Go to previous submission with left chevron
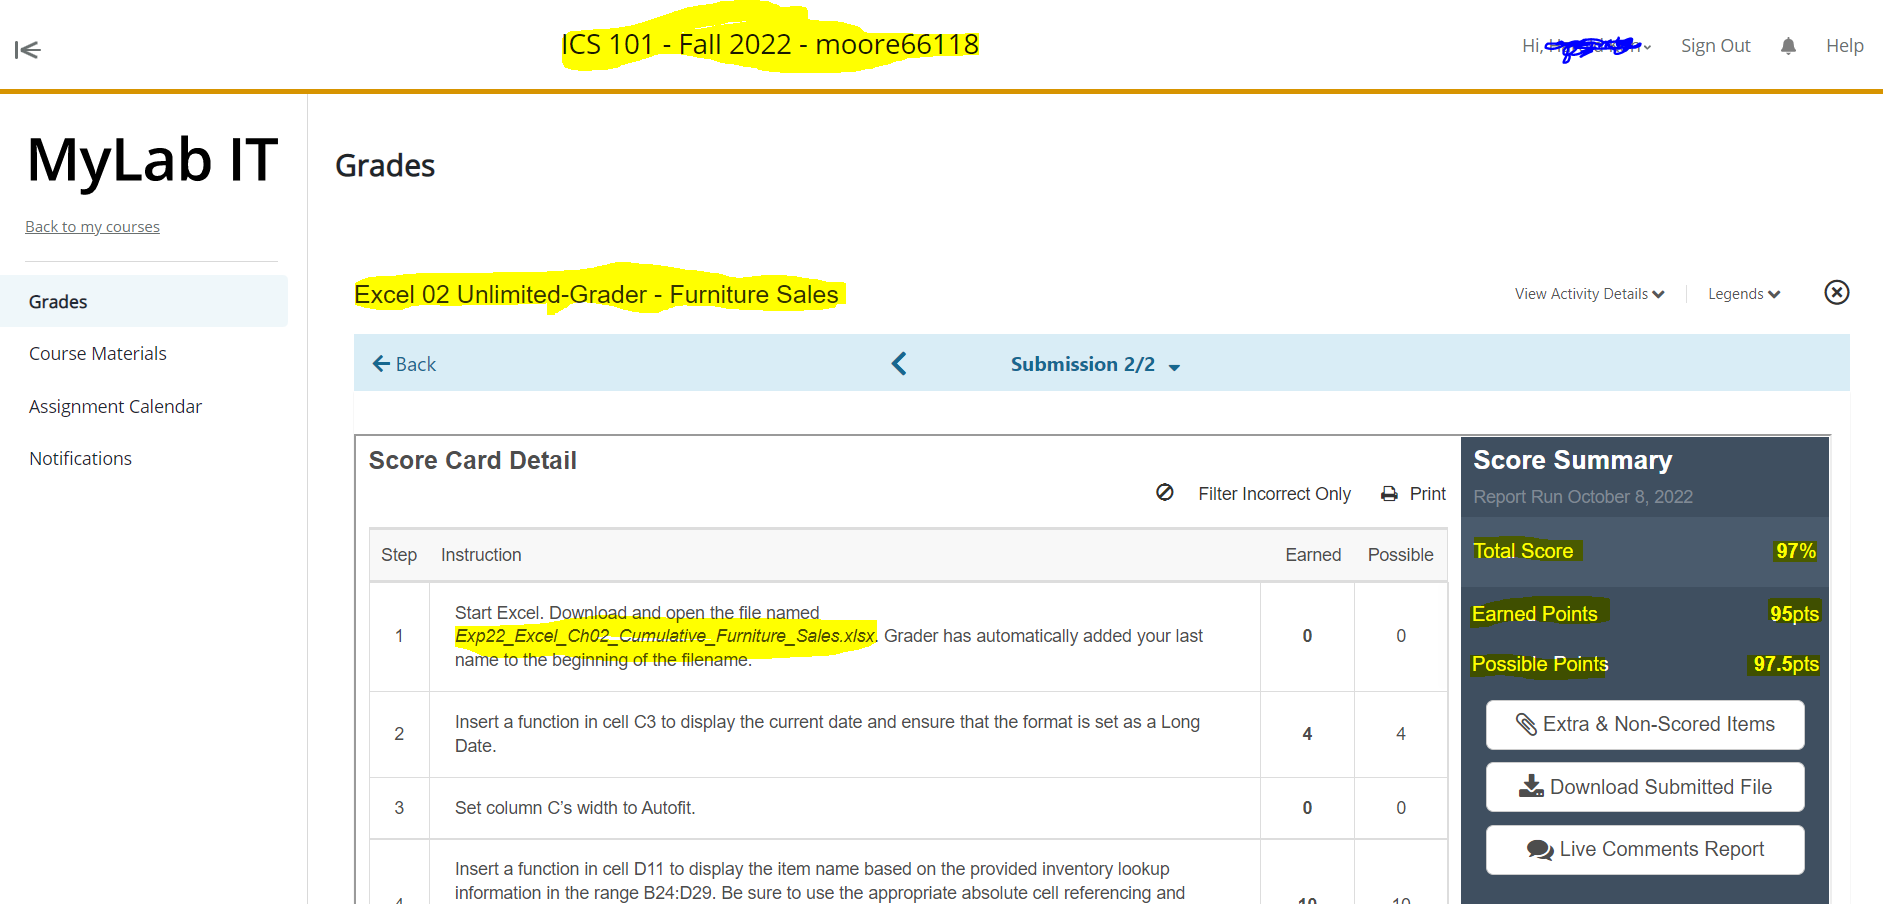This screenshot has height=904, width=1883. tap(899, 363)
